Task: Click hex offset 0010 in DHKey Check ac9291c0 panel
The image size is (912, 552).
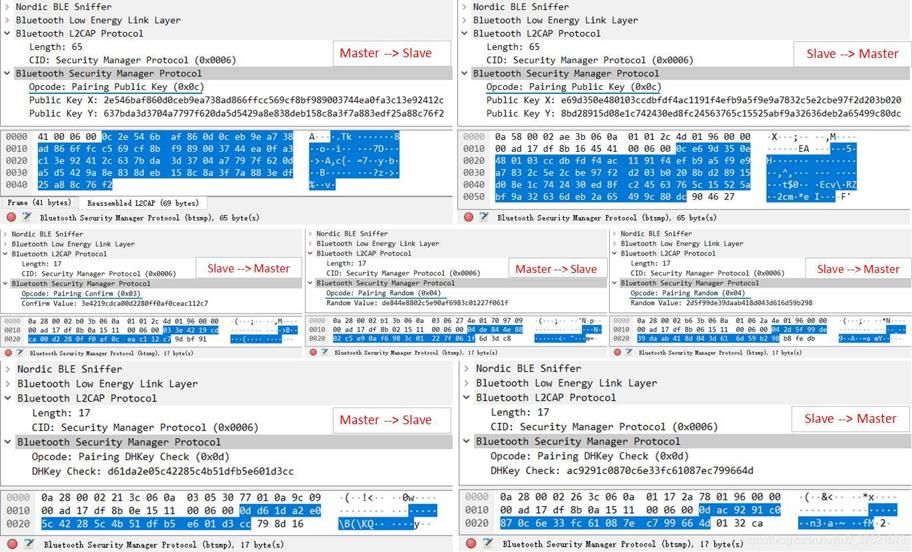Action: coord(476,510)
